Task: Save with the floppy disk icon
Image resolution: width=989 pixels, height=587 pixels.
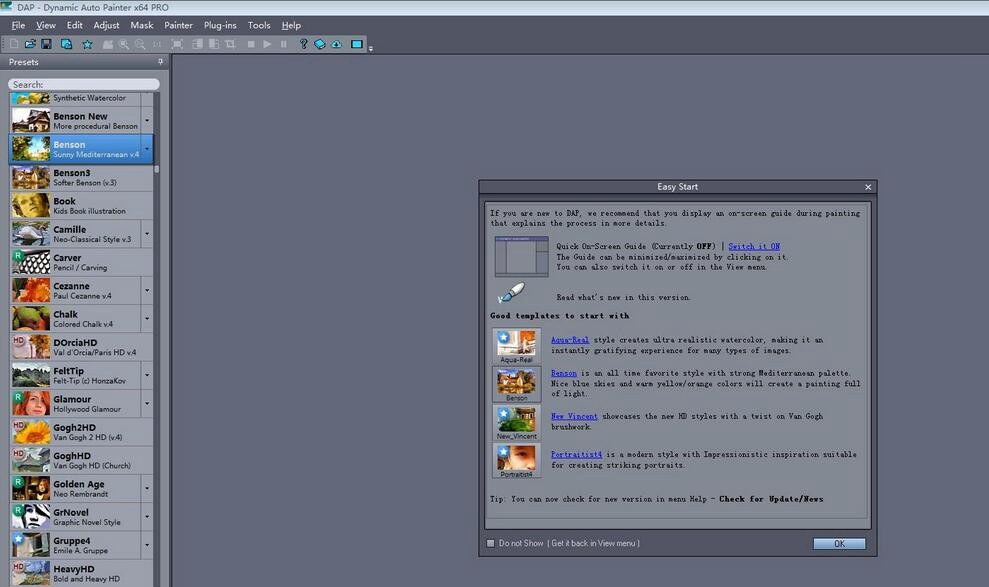Action: [x=46, y=44]
